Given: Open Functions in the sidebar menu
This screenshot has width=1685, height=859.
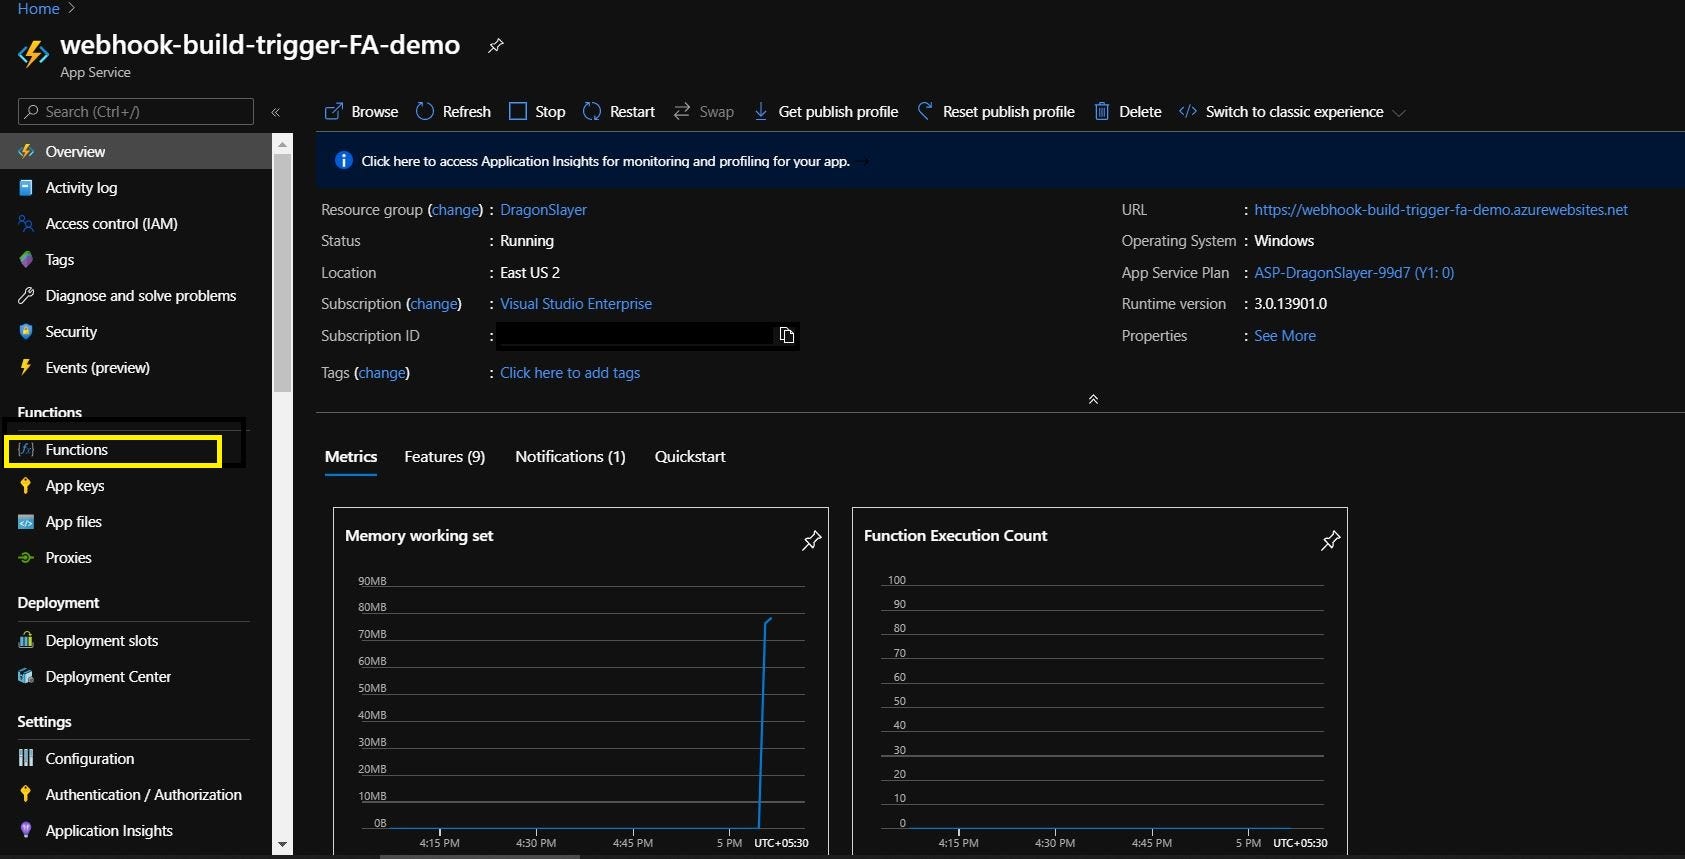Looking at the screenshot, I should point(77,450).
